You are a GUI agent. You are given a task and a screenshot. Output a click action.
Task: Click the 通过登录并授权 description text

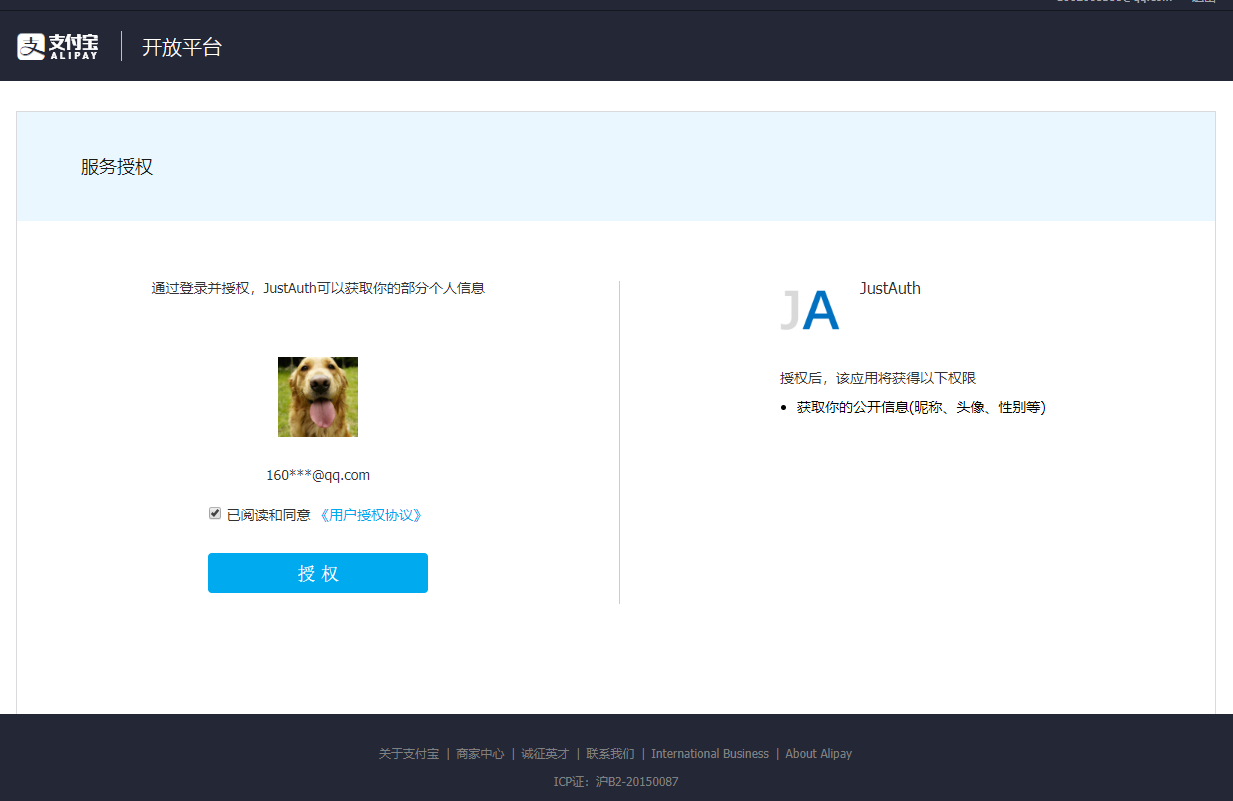click(318, 288)
